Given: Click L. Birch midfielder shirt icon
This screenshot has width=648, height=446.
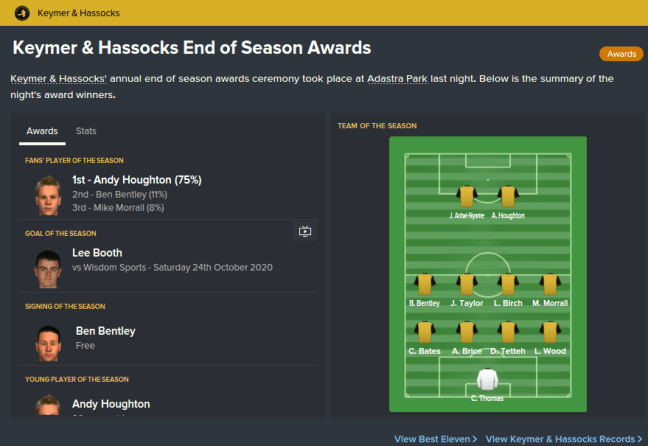Looking at the screenshot, I should pyautogui.click(x=508, y=284).
